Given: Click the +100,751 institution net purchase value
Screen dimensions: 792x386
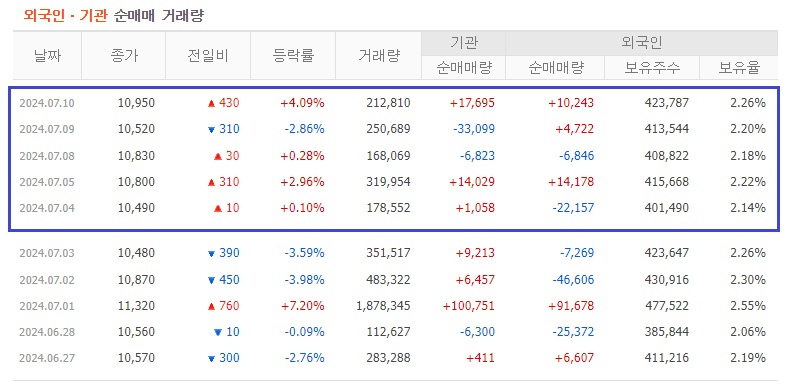Looking at the screenshot, I should pos(468,306).
